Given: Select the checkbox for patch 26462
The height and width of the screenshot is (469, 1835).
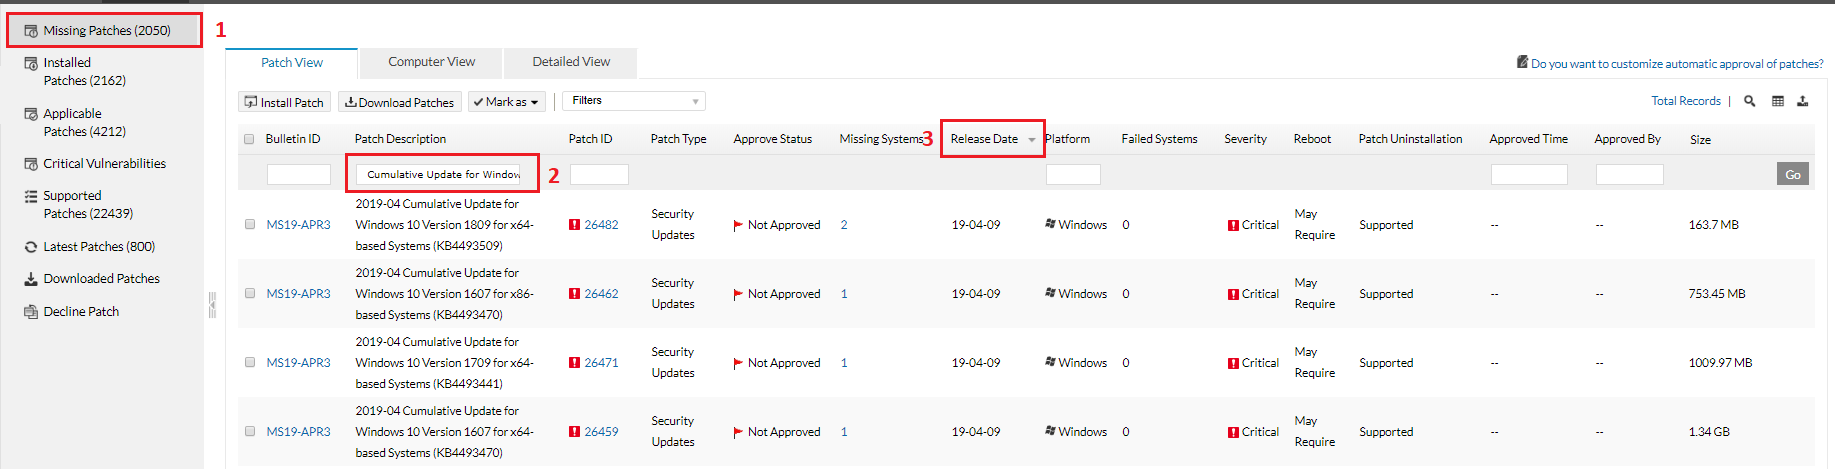Looking at the screenshot, I should pos(250,294).
